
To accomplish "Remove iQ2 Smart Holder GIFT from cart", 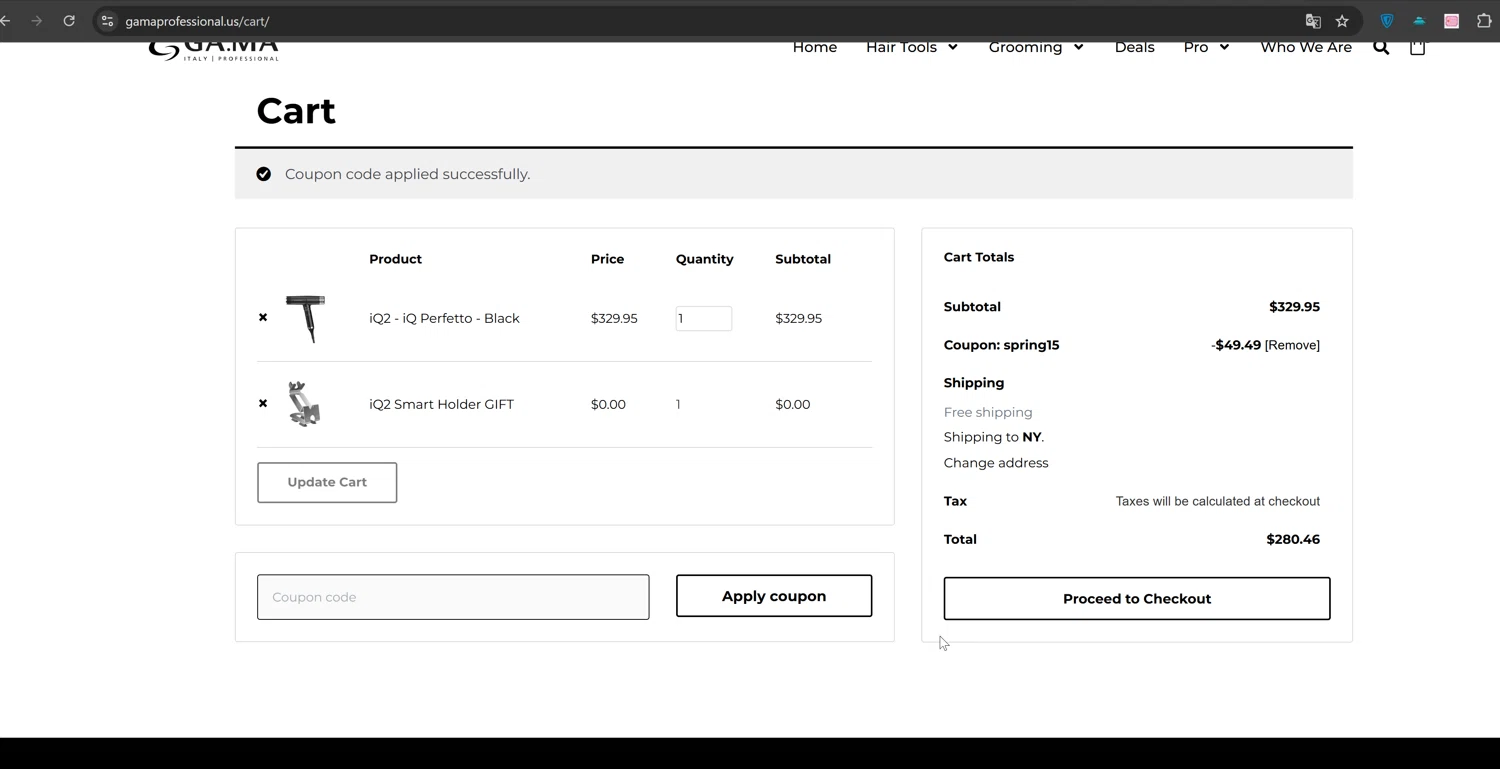I will (x=263, y=404).
